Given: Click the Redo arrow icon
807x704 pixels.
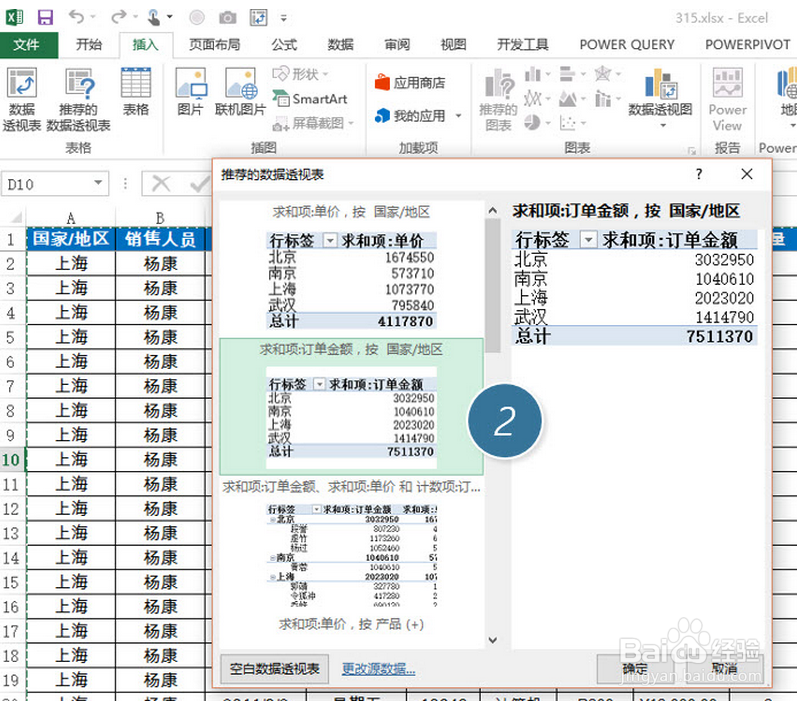Looking at the screenshot, I should 118,17.
